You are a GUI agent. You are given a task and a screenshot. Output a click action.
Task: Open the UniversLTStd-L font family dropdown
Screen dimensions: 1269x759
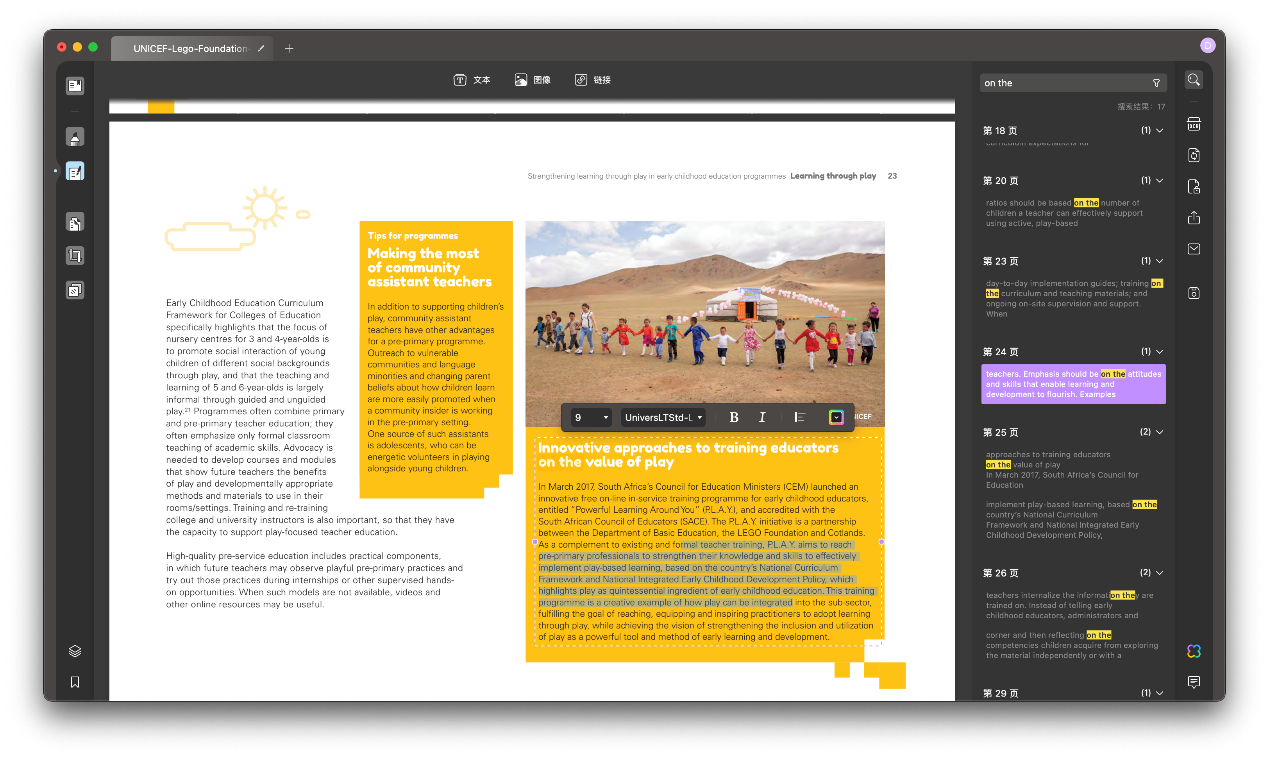tap(661, 417)
